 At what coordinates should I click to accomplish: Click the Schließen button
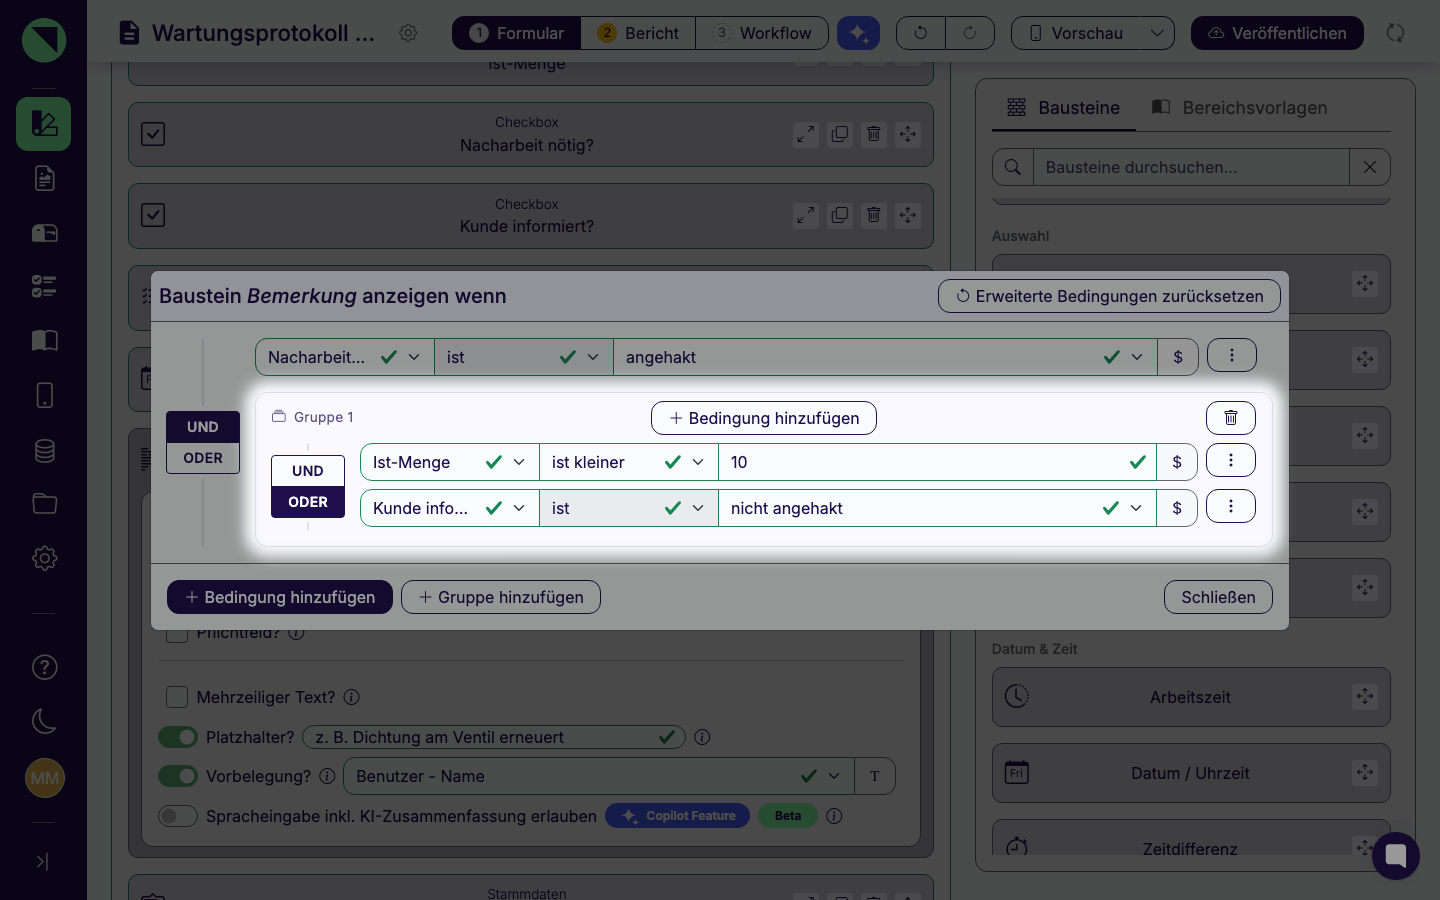coord(1218,597)
